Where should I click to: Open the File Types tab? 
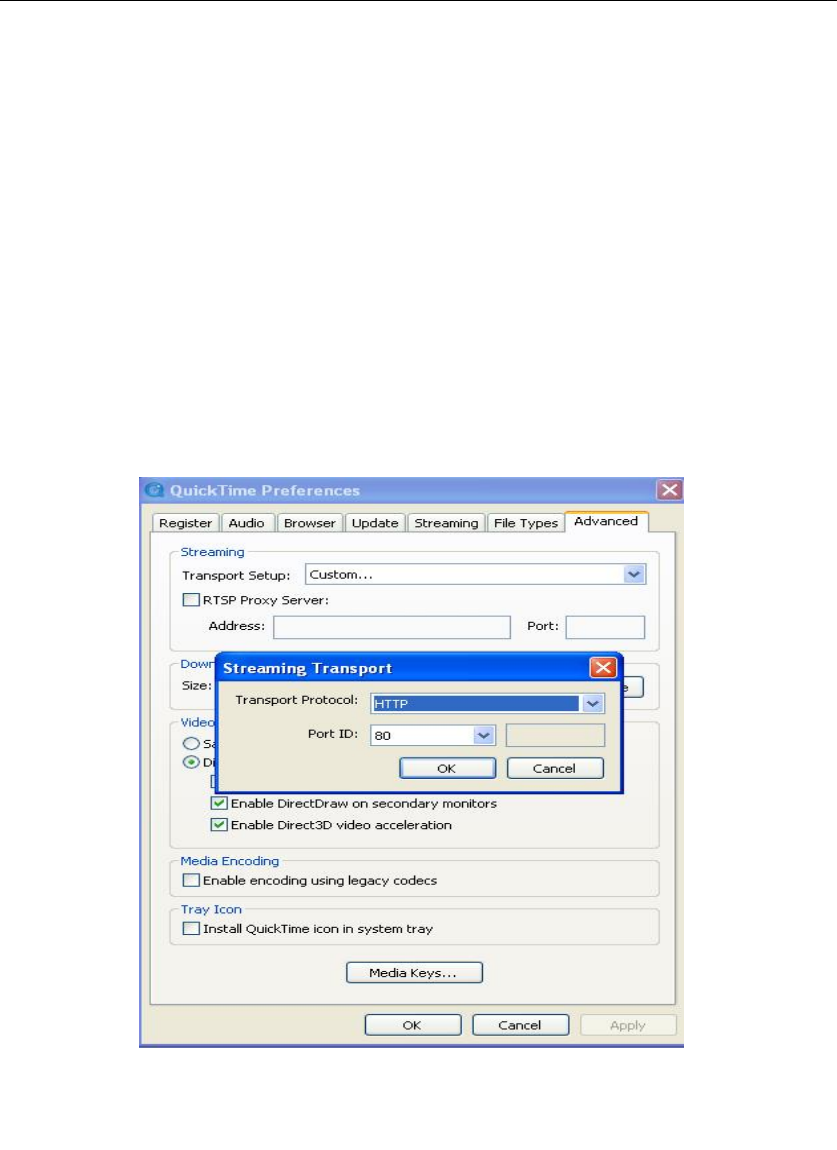pos(526,523)
